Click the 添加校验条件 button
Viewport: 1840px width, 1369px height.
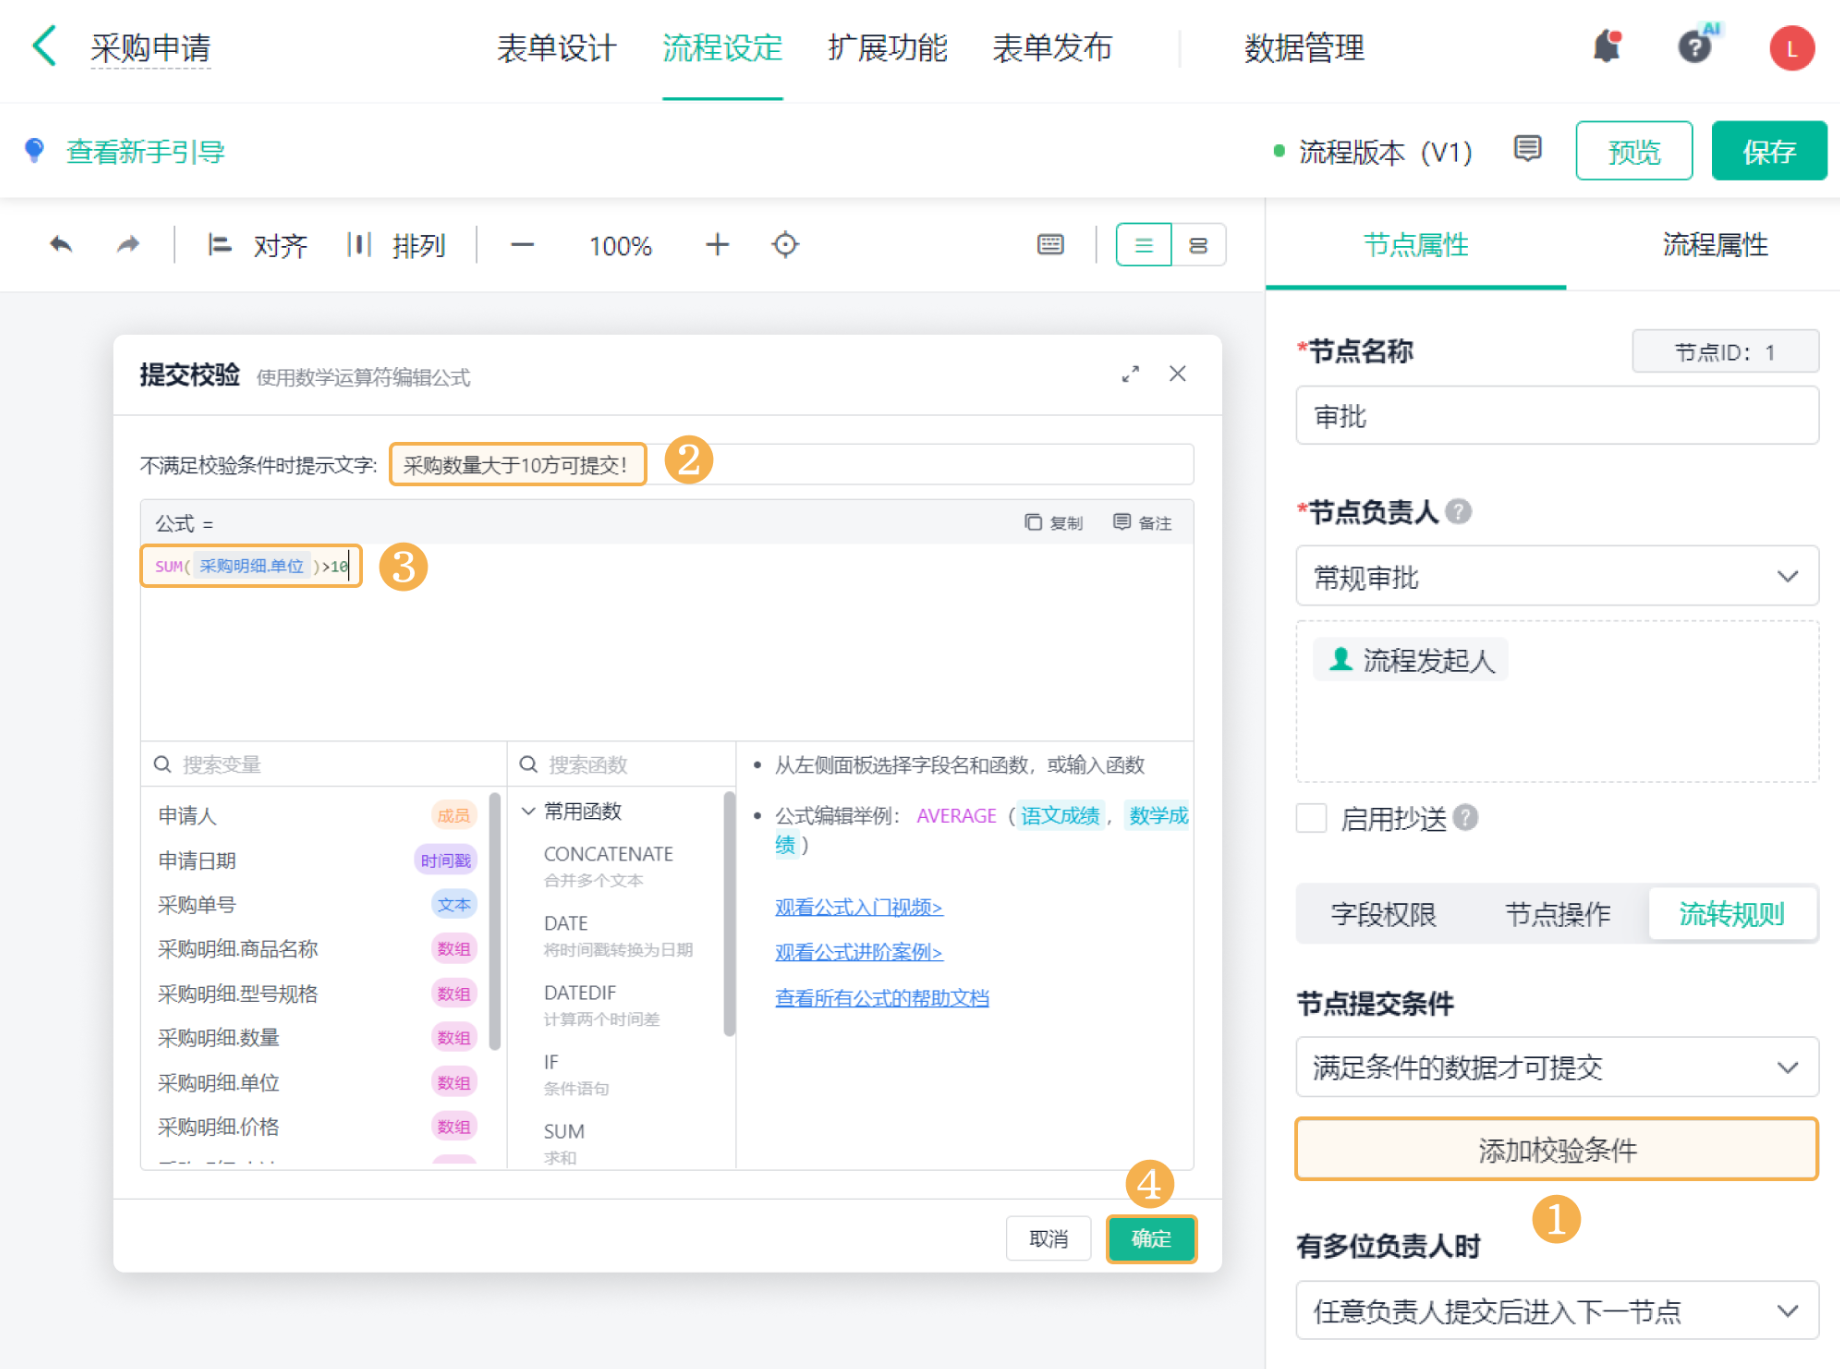(1557, 1150)
